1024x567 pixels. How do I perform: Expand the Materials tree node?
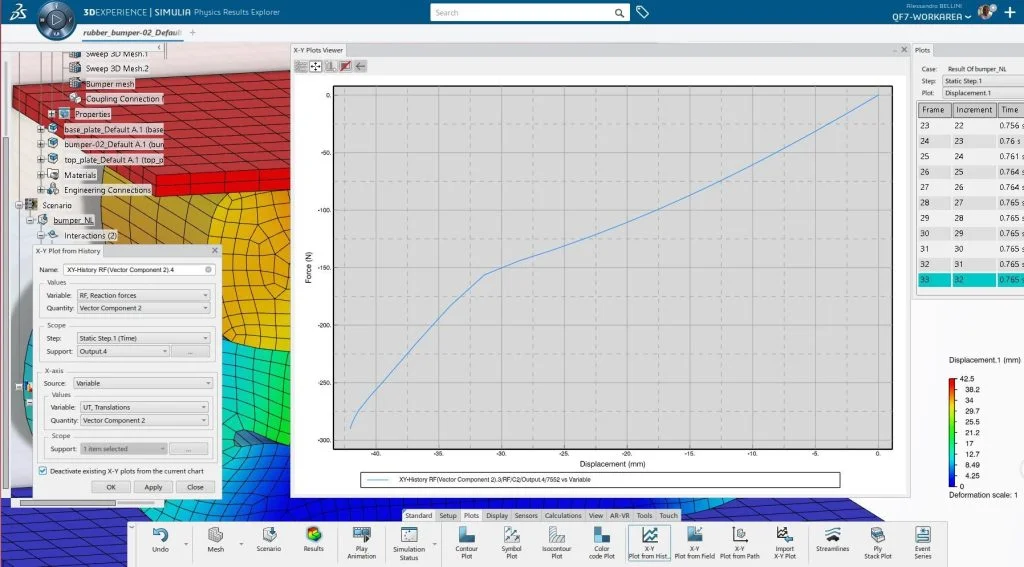pos(41,175)
